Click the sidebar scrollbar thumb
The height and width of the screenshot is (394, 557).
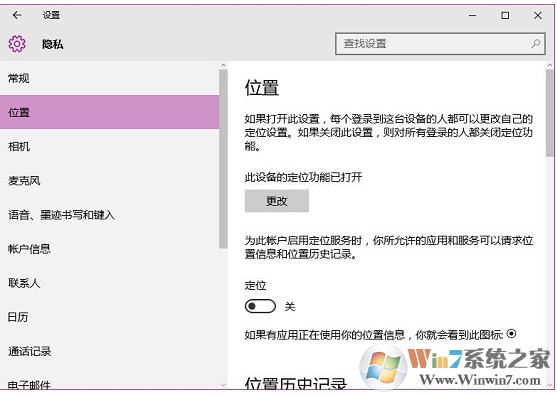coord(223,159)
